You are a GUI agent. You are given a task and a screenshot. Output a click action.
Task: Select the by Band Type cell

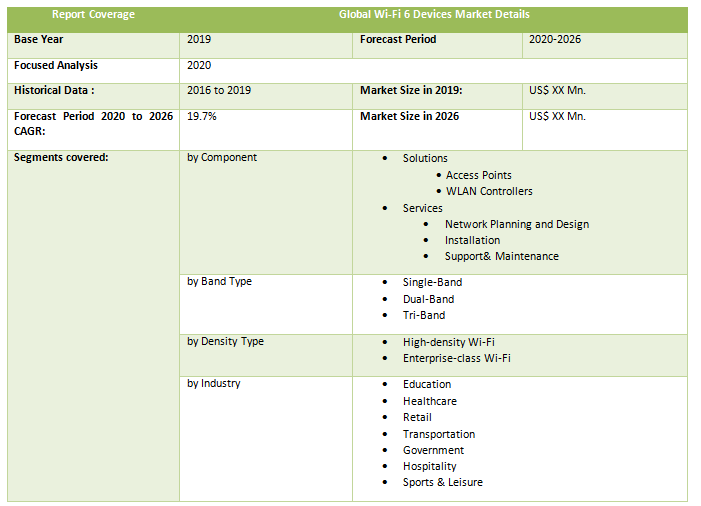point(219,282)
